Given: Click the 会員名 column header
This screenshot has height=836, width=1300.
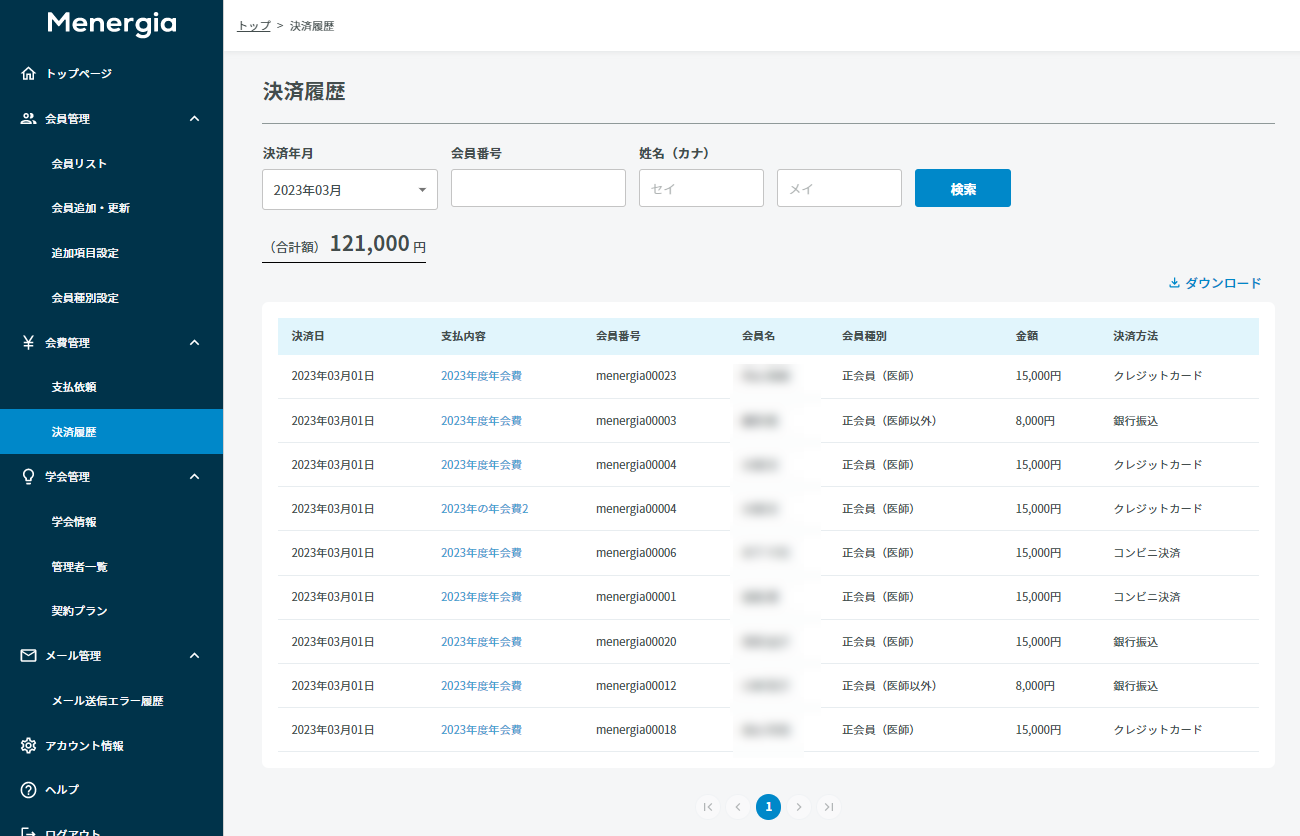Looking at the screenshot, I should [759, 337].
